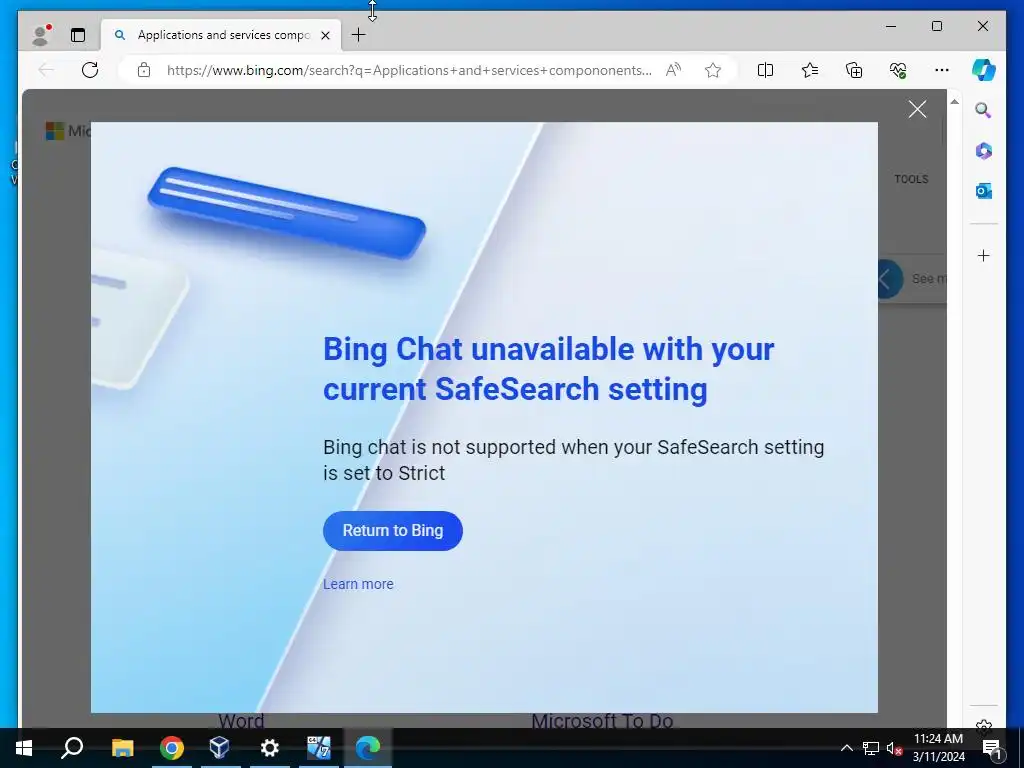Open File Explorer from taskbar

point(122,748)
